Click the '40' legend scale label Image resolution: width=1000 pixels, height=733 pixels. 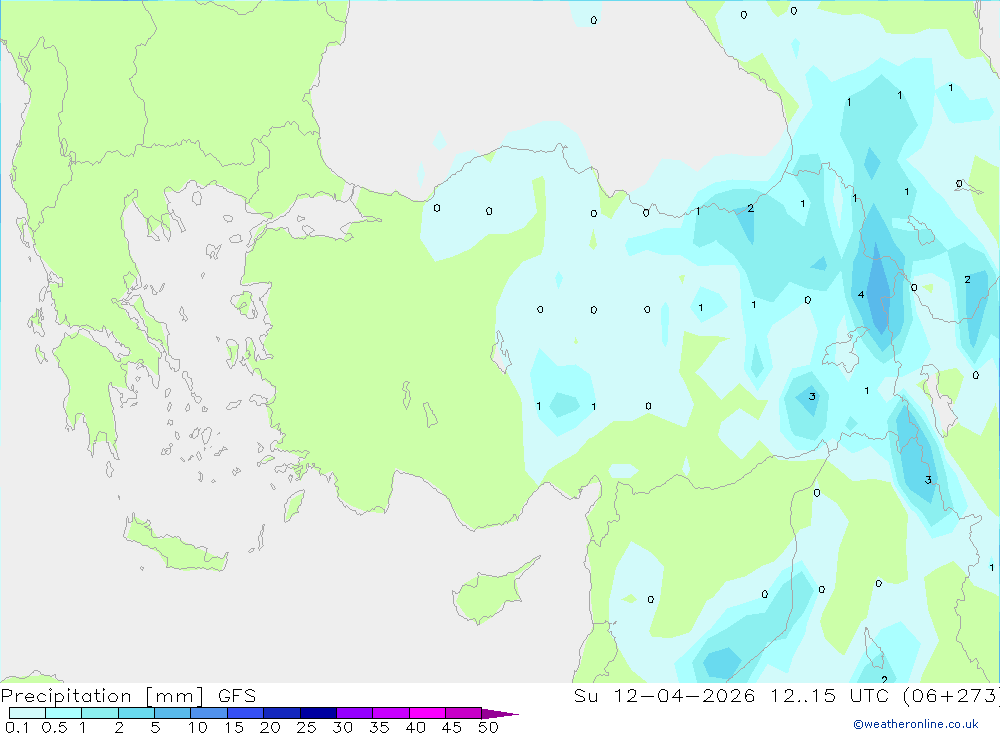click(x=415, y=727)
